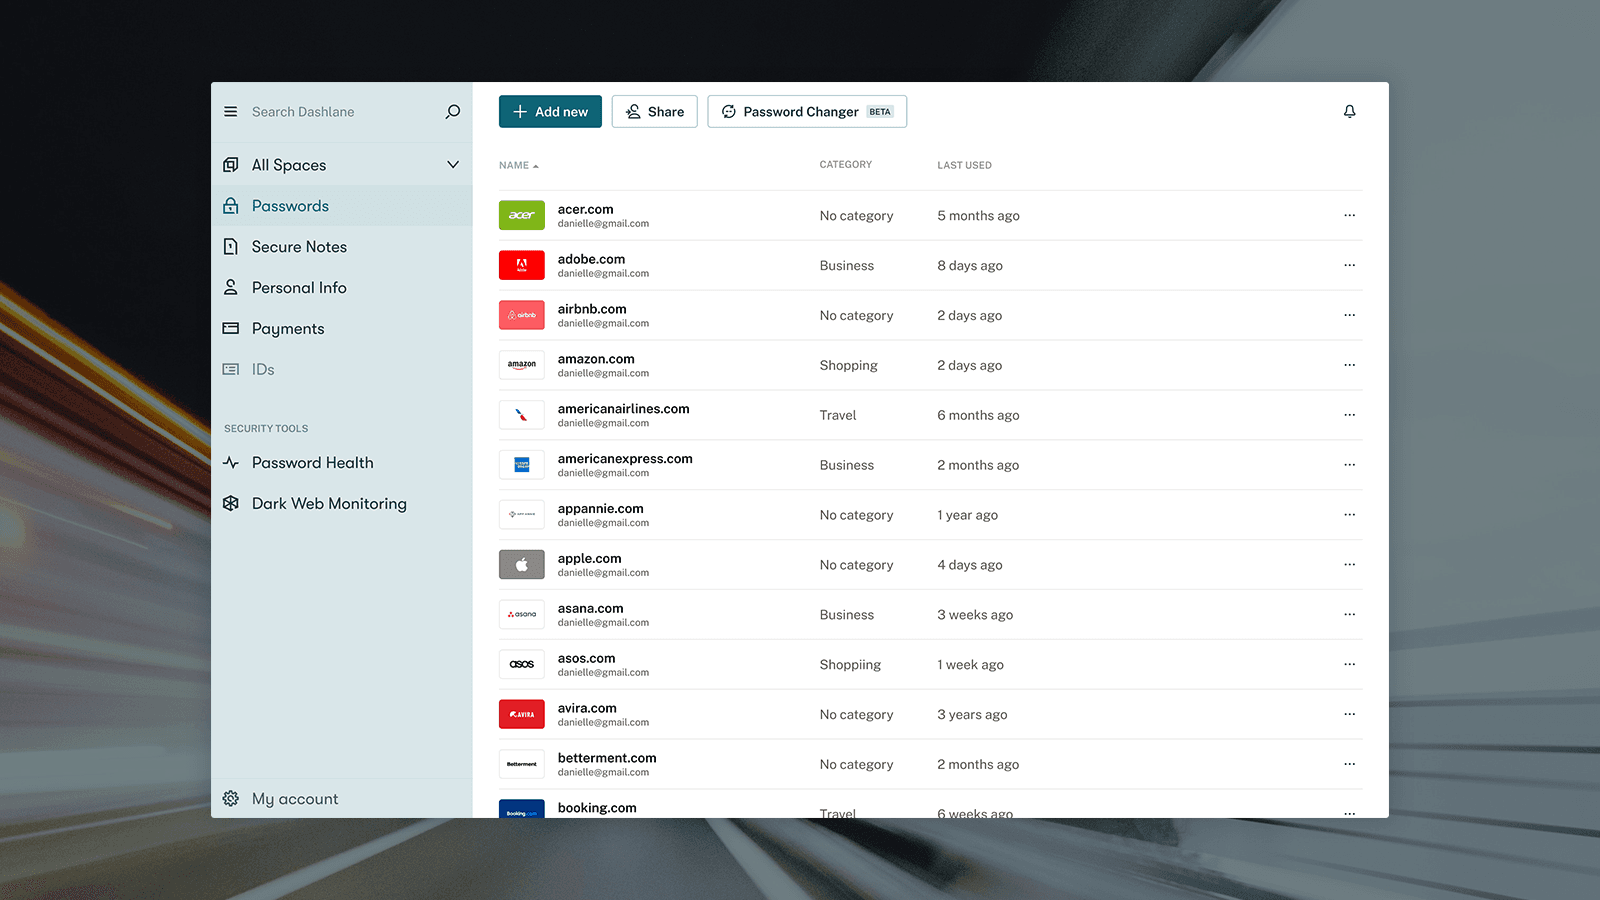Click the Share button
Viewport: 1600px width, 900px height.
click(655, 112)
